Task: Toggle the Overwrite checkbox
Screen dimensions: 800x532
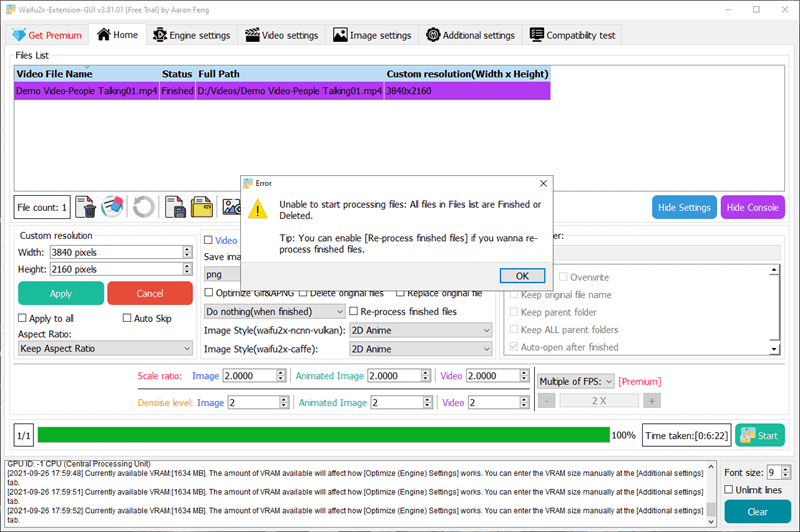Action: coord(563,277)
